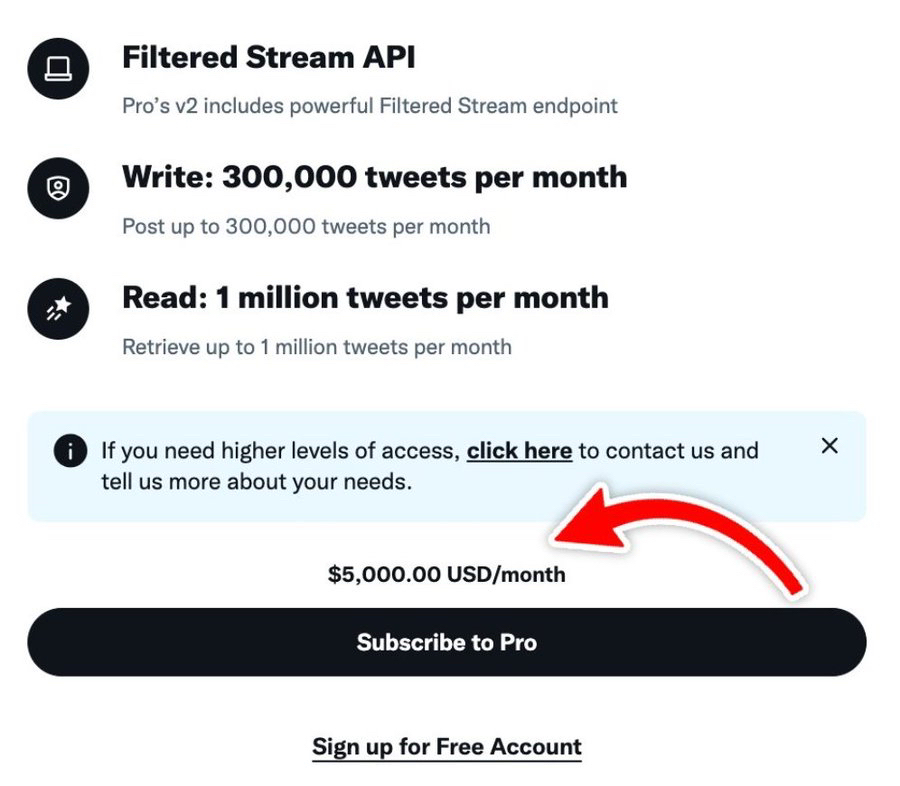Click "If you need higher levels of access" text

click(280, 451)
